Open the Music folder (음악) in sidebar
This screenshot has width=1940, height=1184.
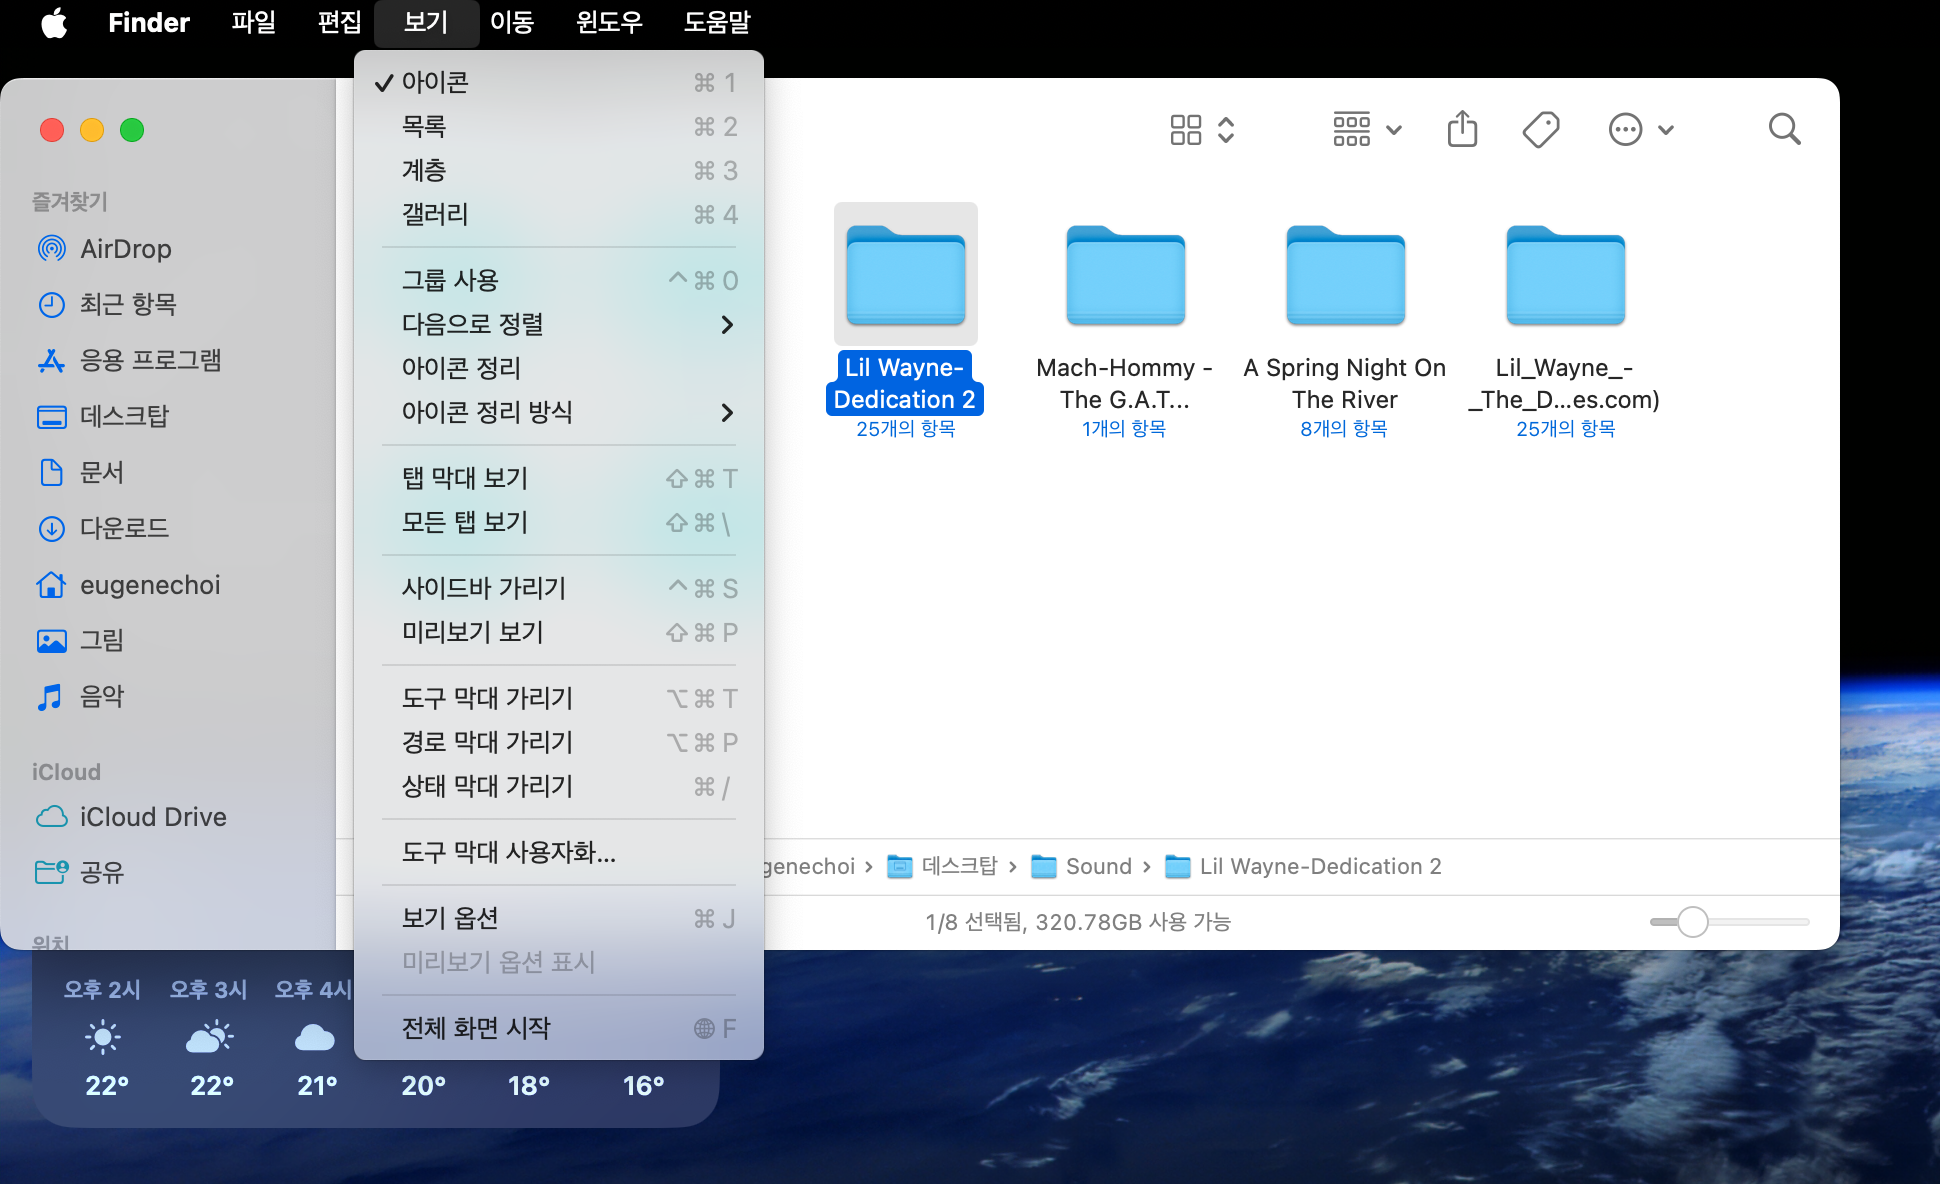102,696
